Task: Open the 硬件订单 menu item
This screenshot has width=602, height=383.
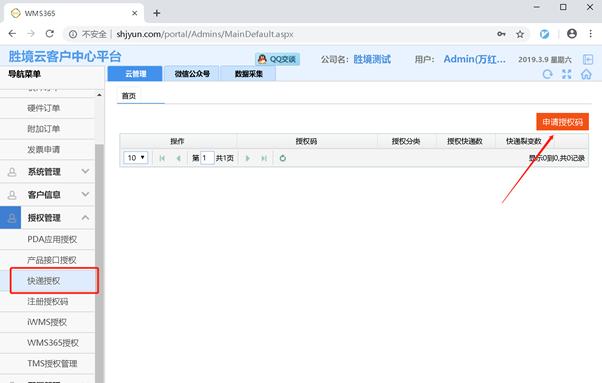Action: (47, 108)
